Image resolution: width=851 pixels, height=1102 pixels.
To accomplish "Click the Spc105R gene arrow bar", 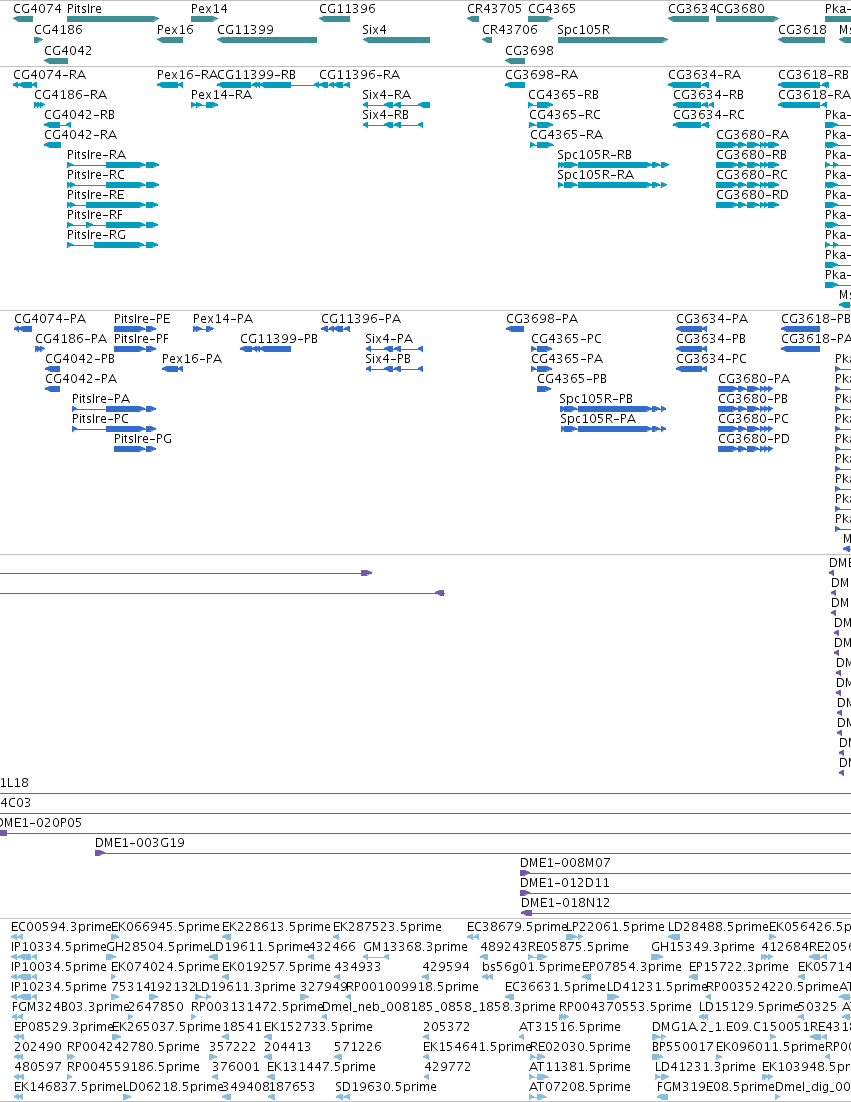I will [x=612, y=40].
